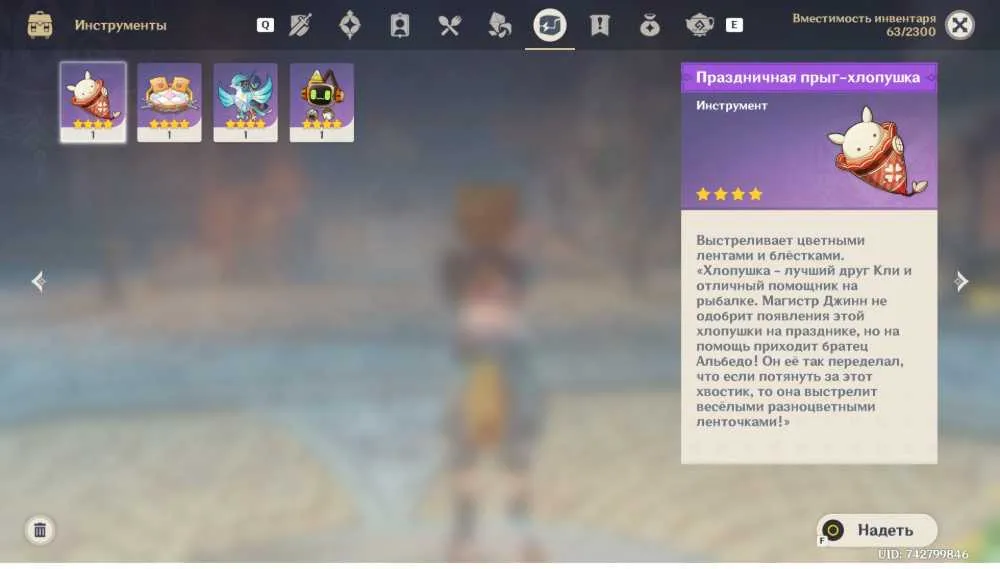Click the Инструменты header title
This screenshot has width=1000, height=569.
click(121, 25)
